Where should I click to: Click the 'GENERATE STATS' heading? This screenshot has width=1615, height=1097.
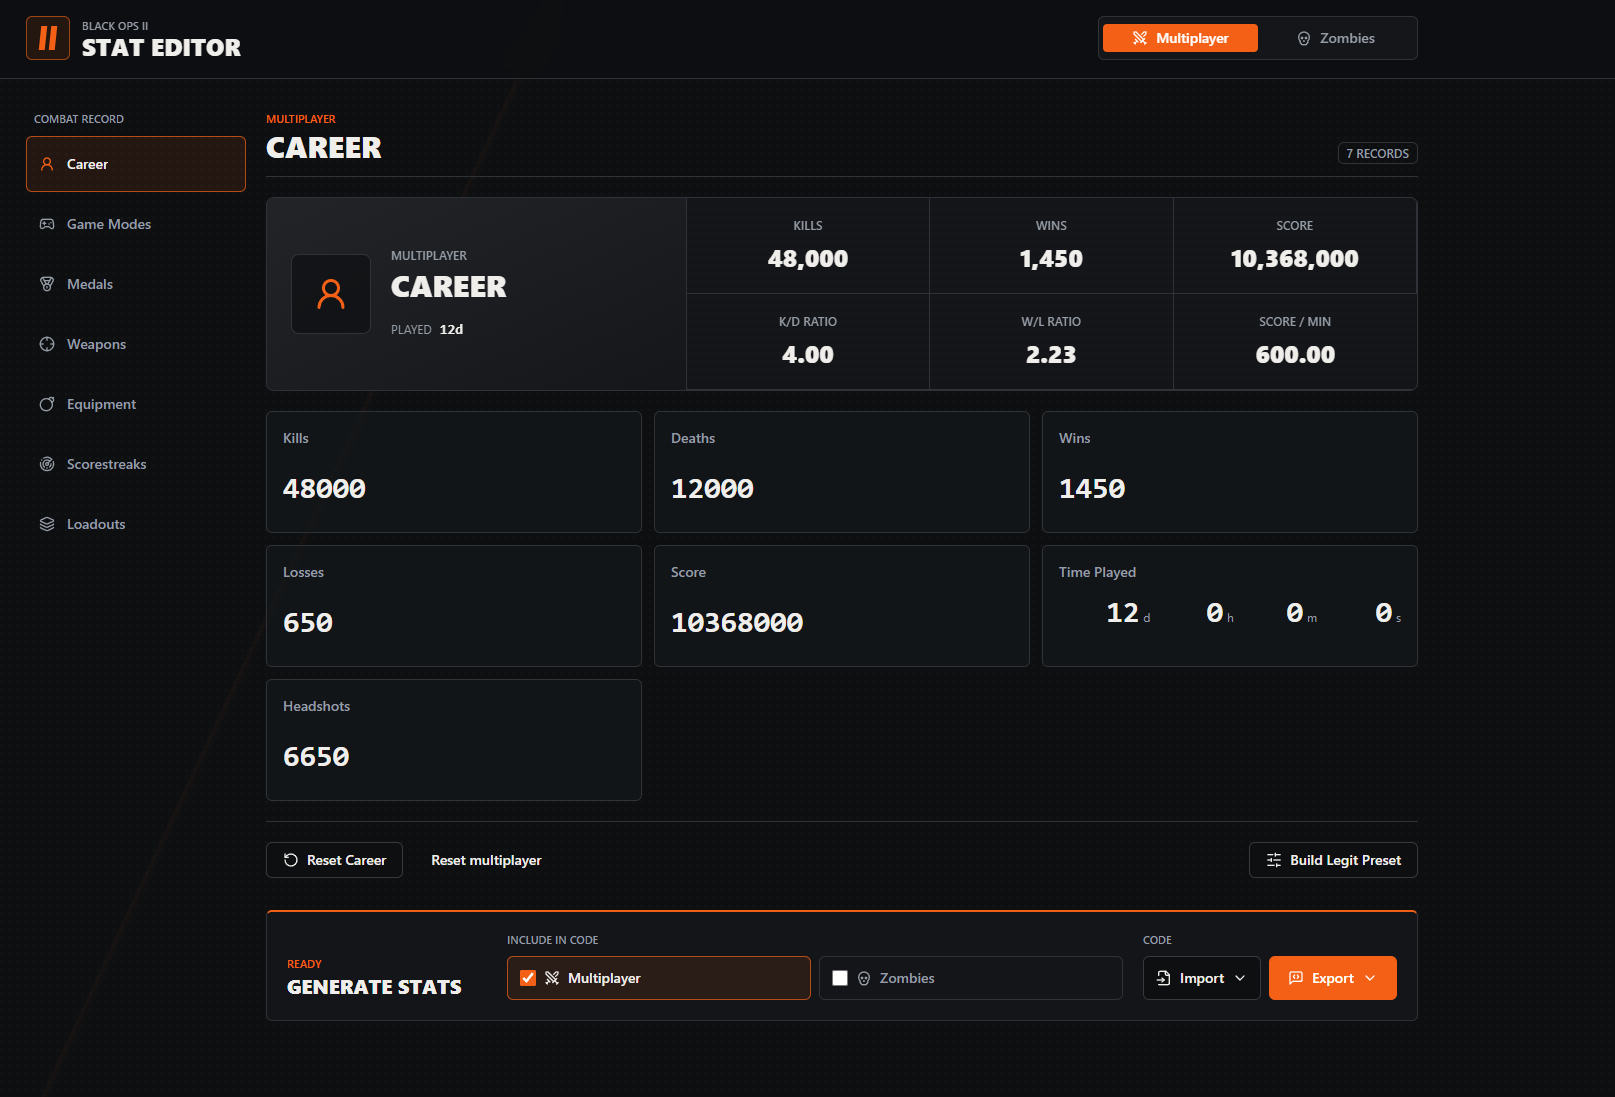[375, 987]
